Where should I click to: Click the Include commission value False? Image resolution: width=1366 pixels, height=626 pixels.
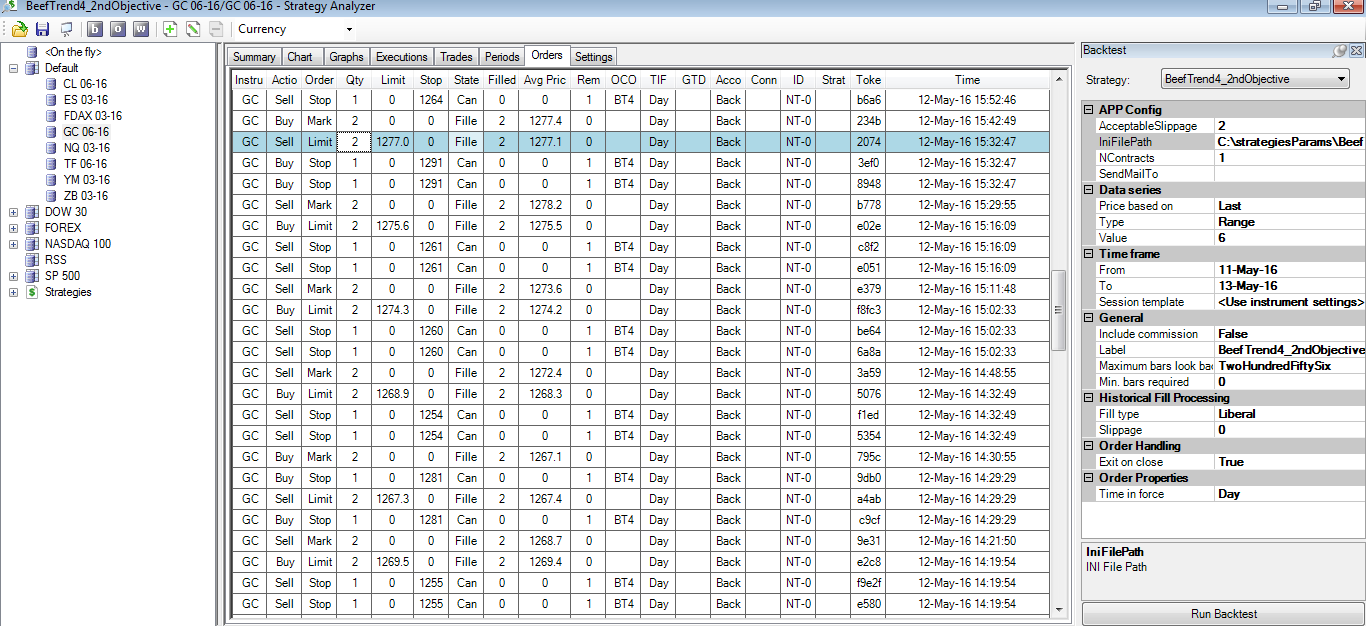click(x=1289, y=334)
